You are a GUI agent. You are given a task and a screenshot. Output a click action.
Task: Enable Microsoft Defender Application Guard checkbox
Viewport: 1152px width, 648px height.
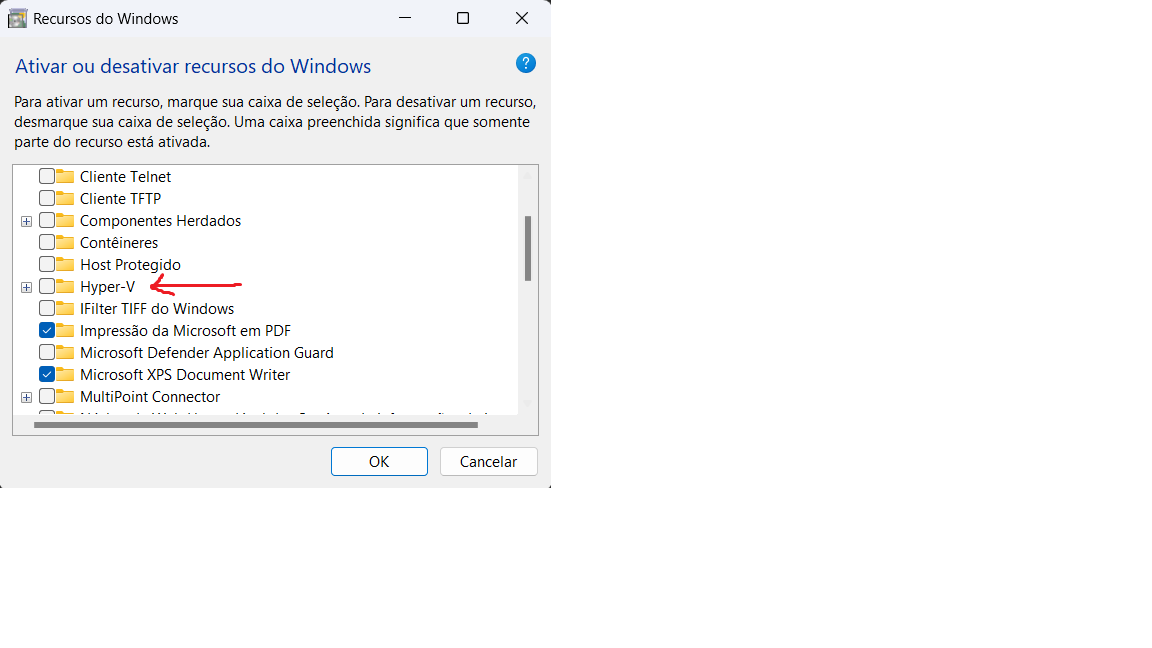[x=46, y=353]
